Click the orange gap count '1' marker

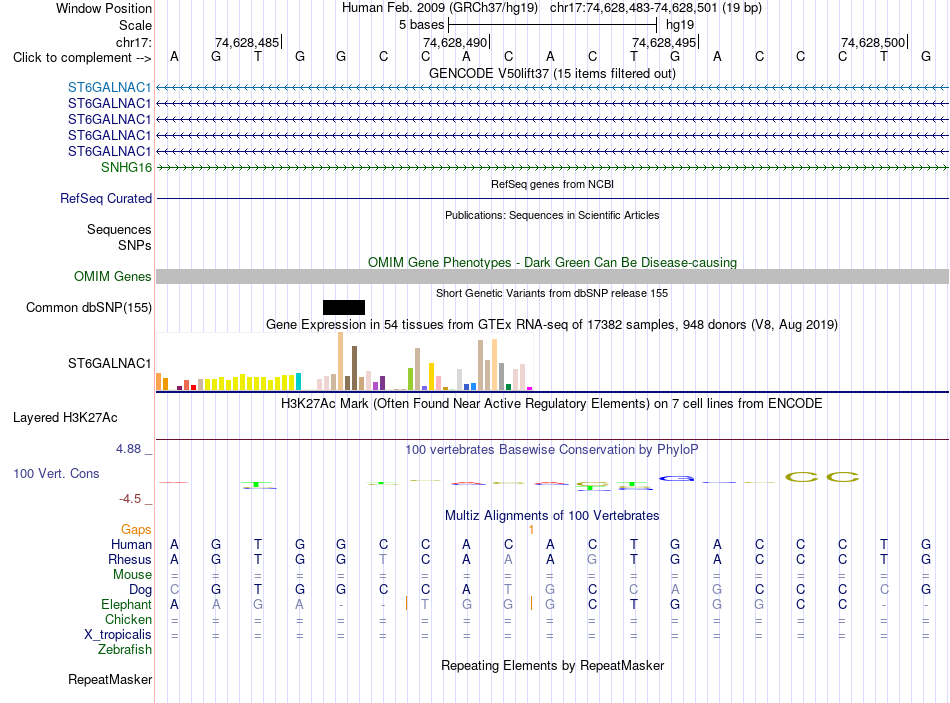(531, 530)
